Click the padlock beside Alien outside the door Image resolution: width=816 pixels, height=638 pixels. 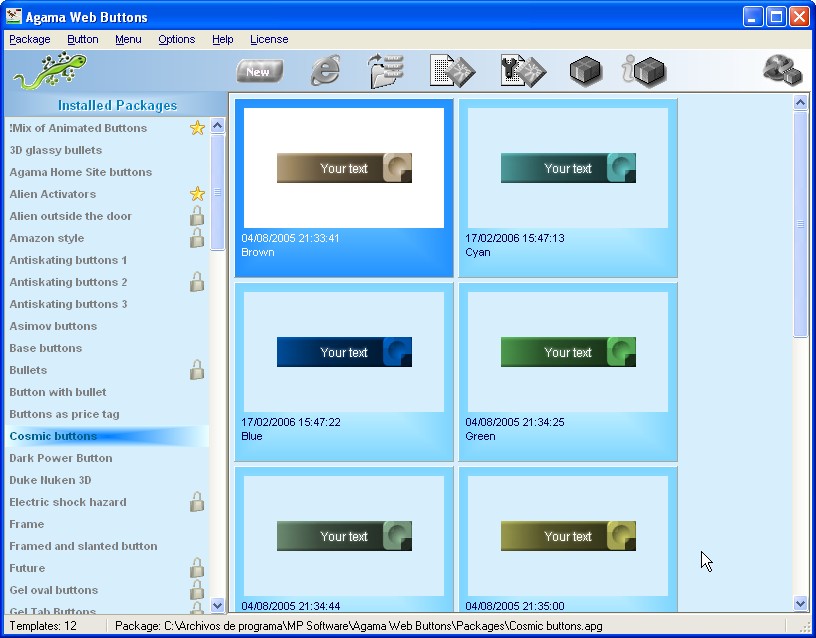[197, 215]
